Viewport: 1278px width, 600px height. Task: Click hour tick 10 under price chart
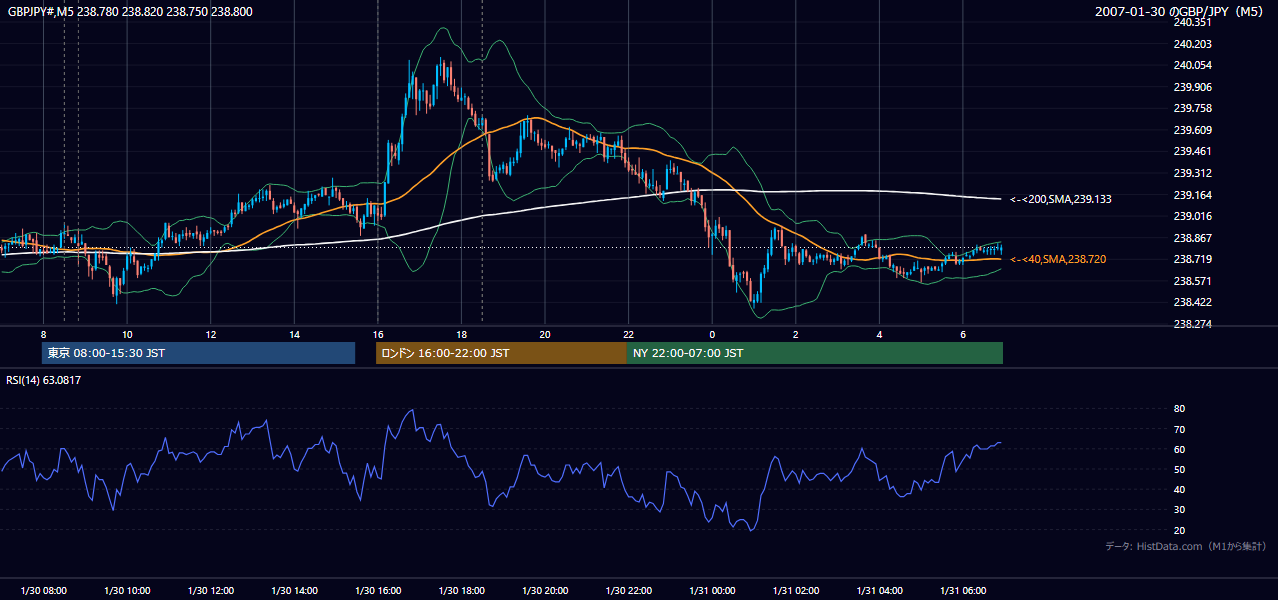127,334
